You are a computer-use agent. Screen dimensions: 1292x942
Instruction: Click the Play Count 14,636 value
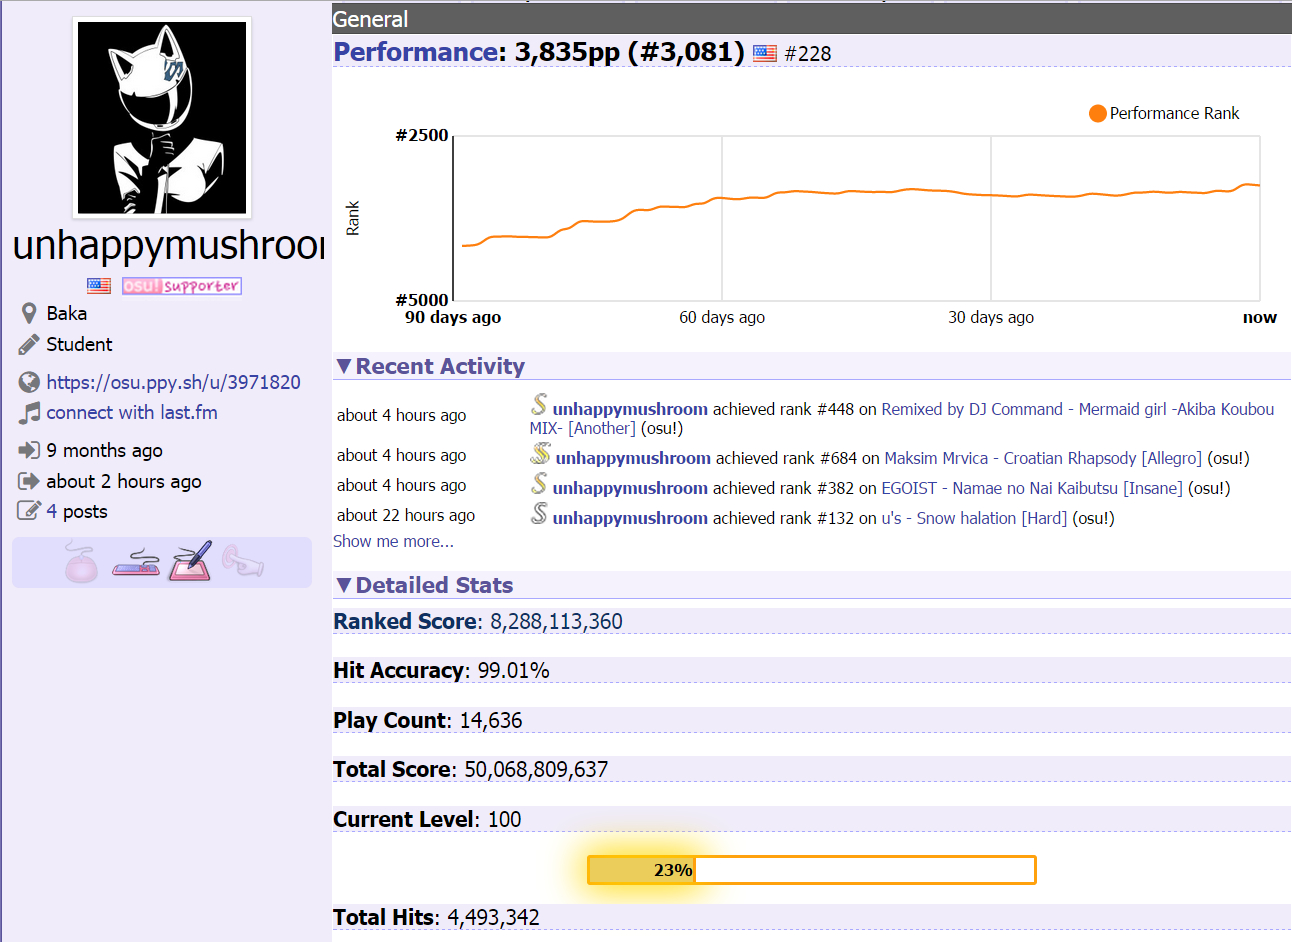tap(490, 720)
